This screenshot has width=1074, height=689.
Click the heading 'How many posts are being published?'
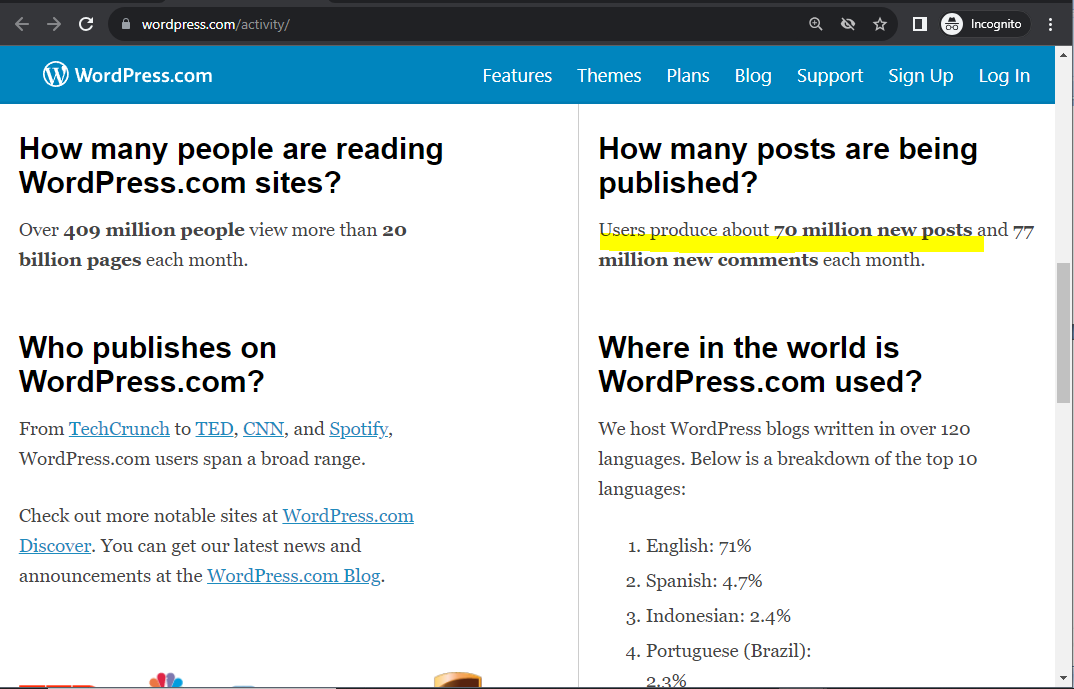[x=788, y=166]
